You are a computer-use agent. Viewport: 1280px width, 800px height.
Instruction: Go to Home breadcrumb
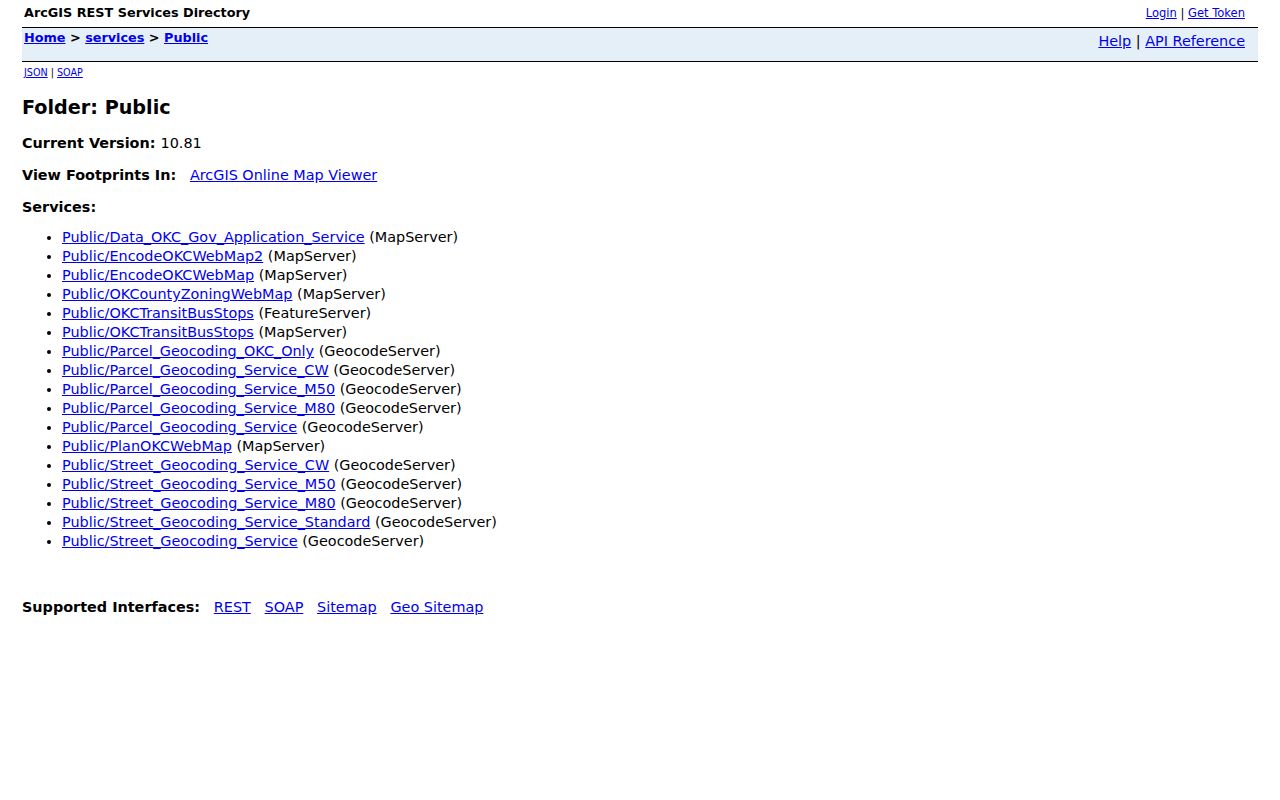pyautogui.click(x=44, y=38)
